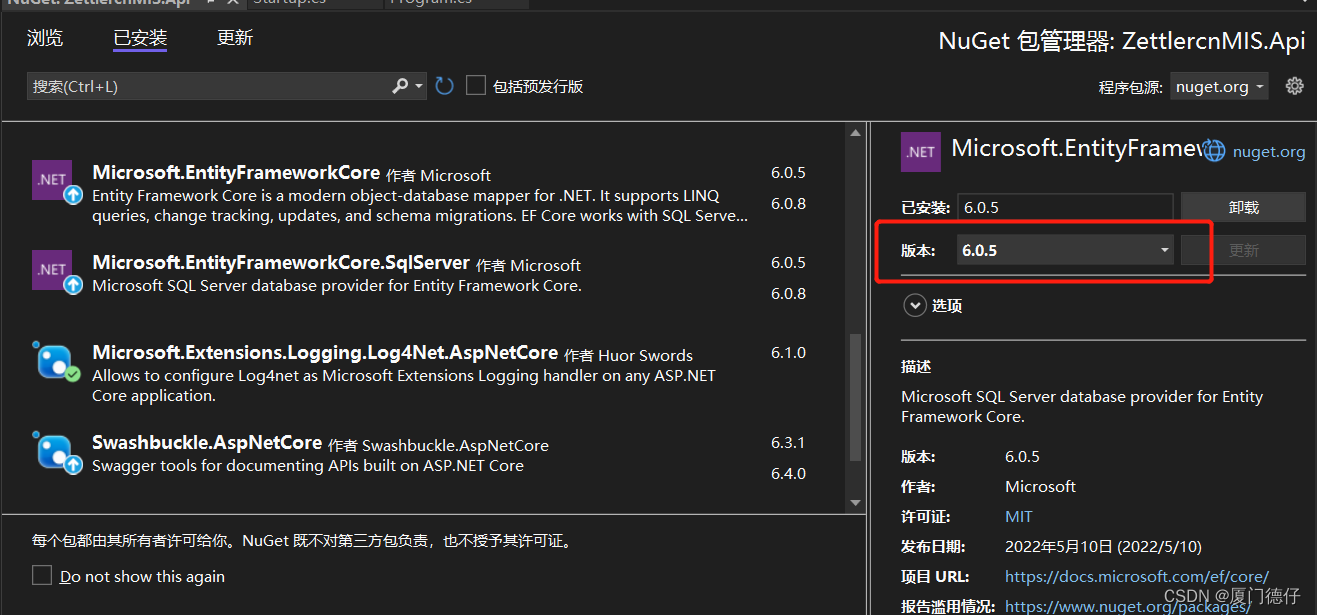Select Microsoft.EntityFrameworkCore package name
The height and width of the screenshot is (615, 1317).
(x=236, y=172)
